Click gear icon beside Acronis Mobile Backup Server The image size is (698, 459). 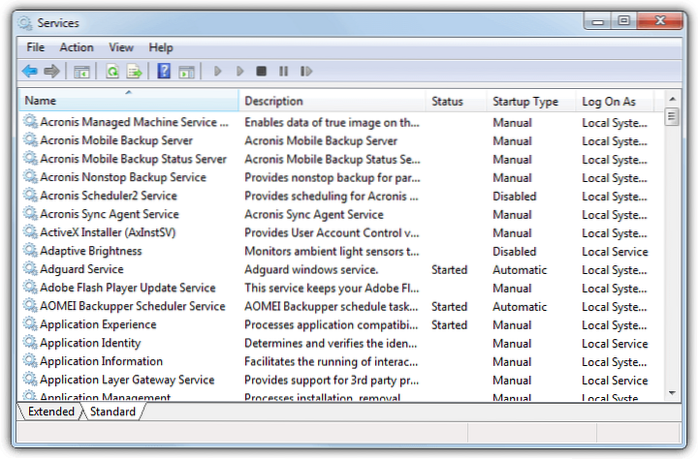click(30, 140)
